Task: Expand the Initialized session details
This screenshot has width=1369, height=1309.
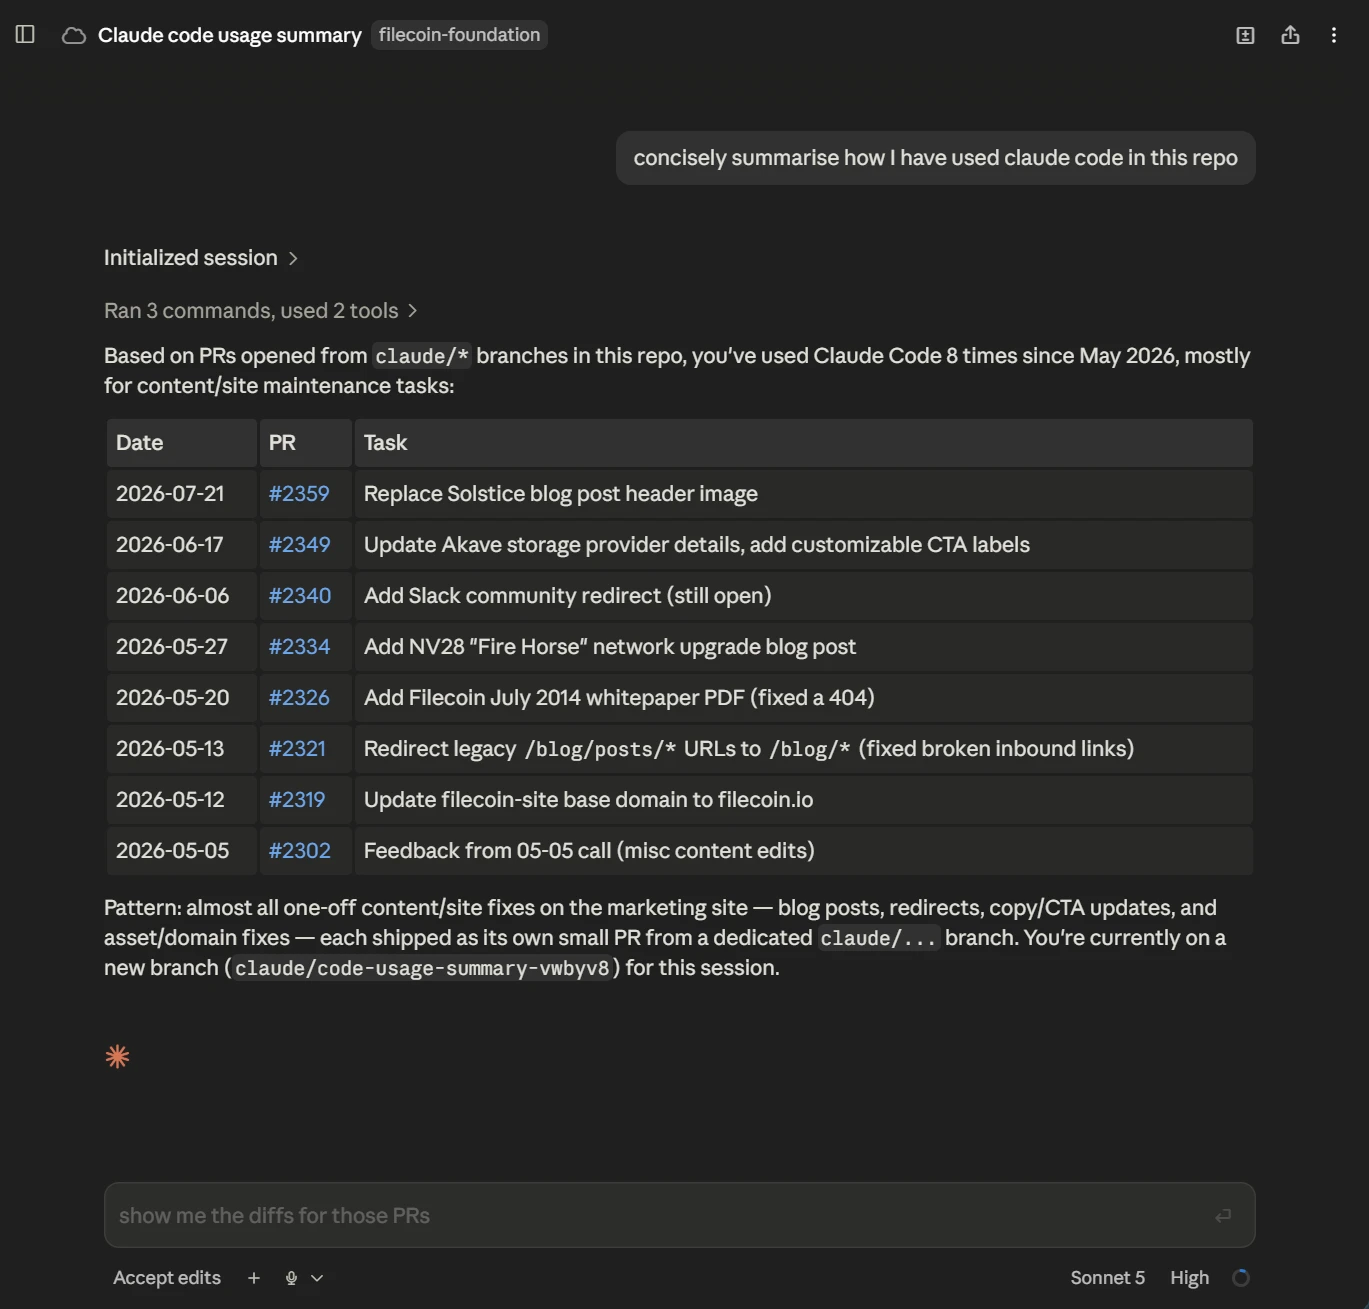Action: (201, 258)
